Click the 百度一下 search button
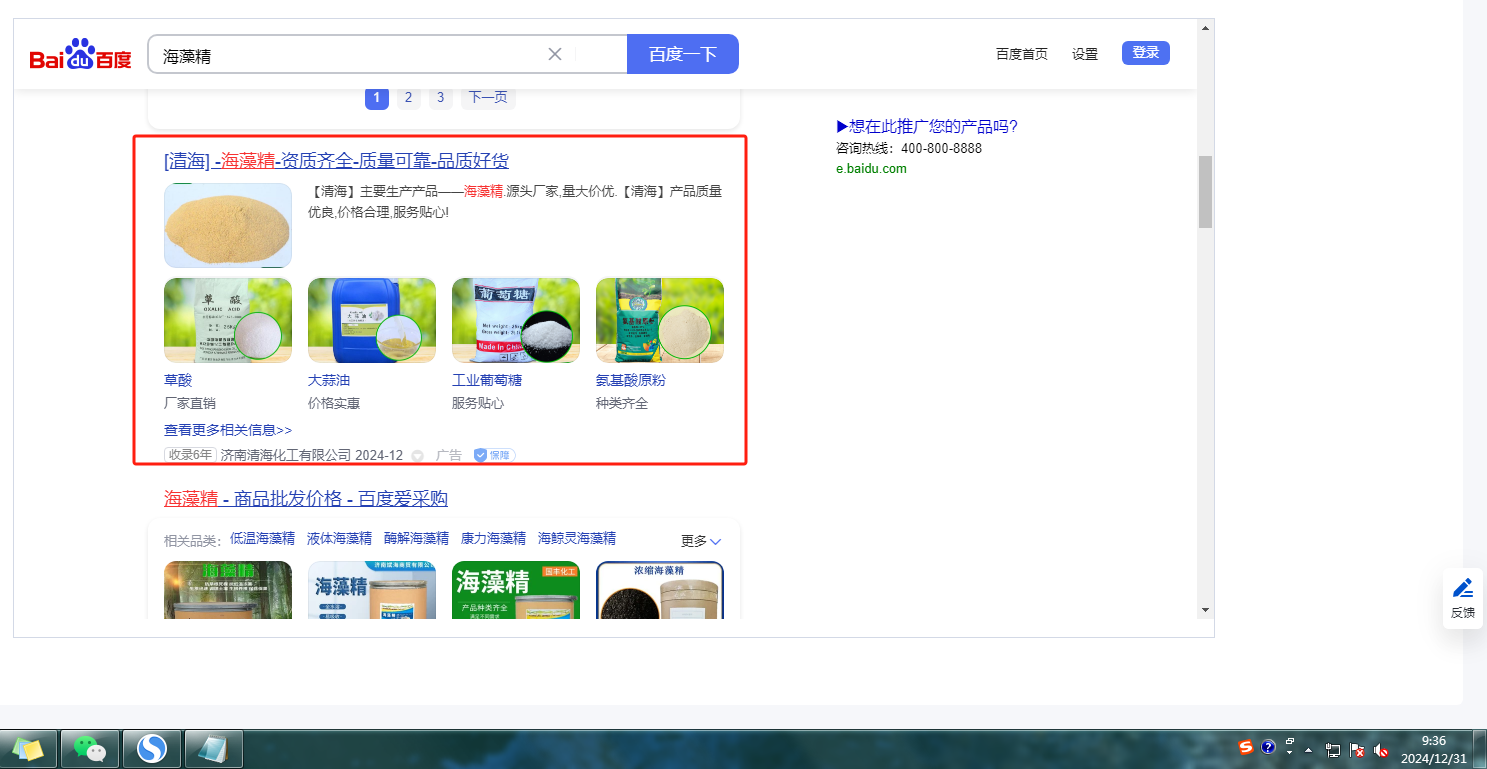Viewport: 1487px width, 769px height. pos(683,54)
